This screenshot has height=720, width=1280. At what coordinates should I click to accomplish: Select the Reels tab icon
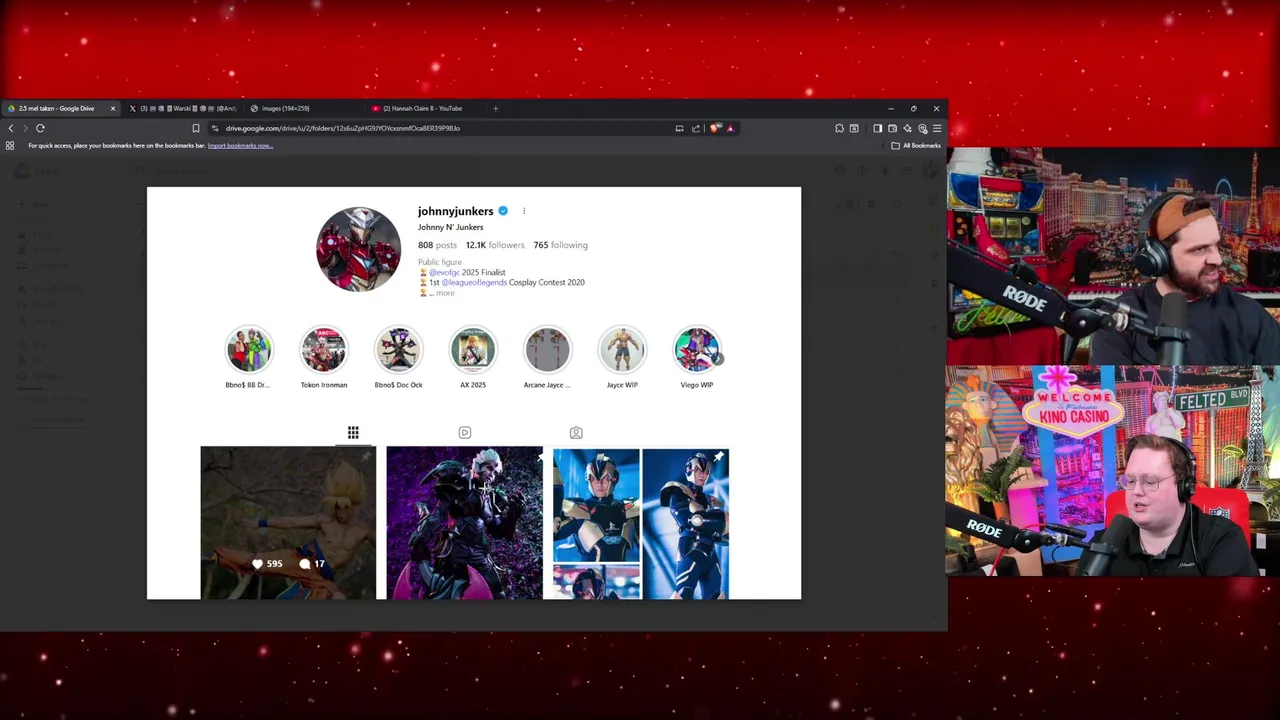point(465,432)
